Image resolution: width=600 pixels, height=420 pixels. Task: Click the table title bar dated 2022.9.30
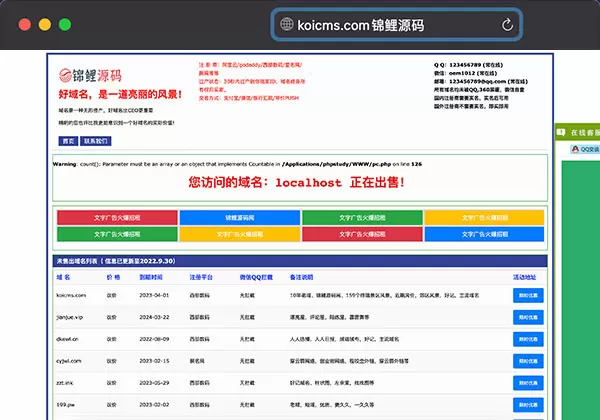(x=300, y=261)
